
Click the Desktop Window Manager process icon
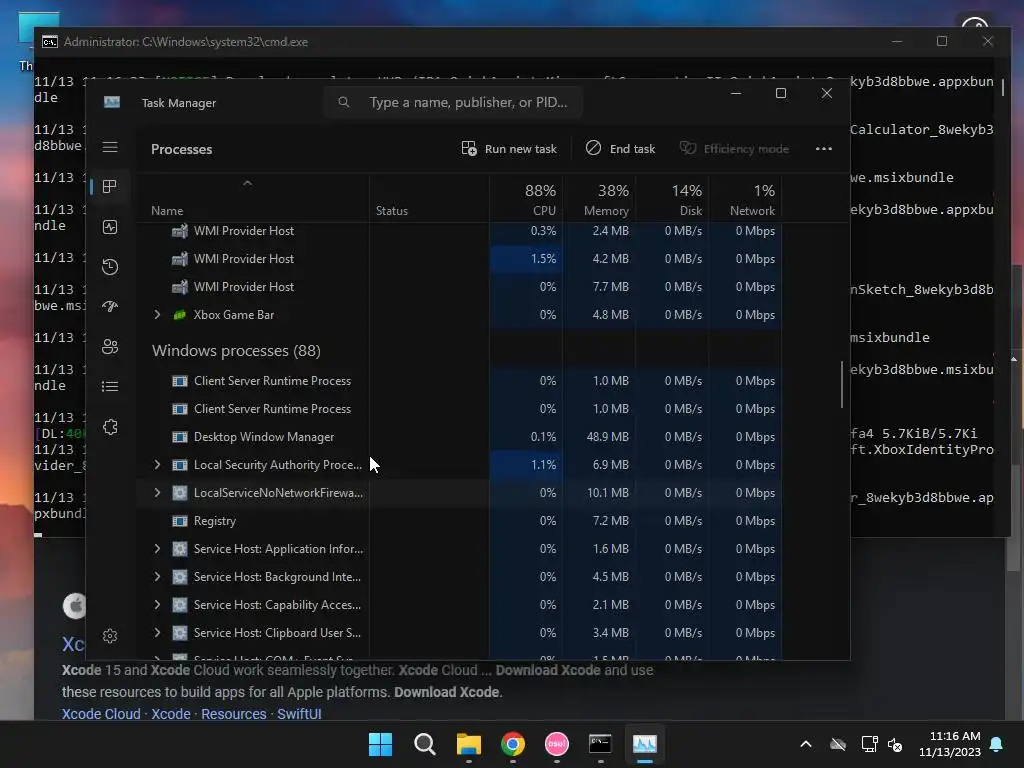coord(180,437)
